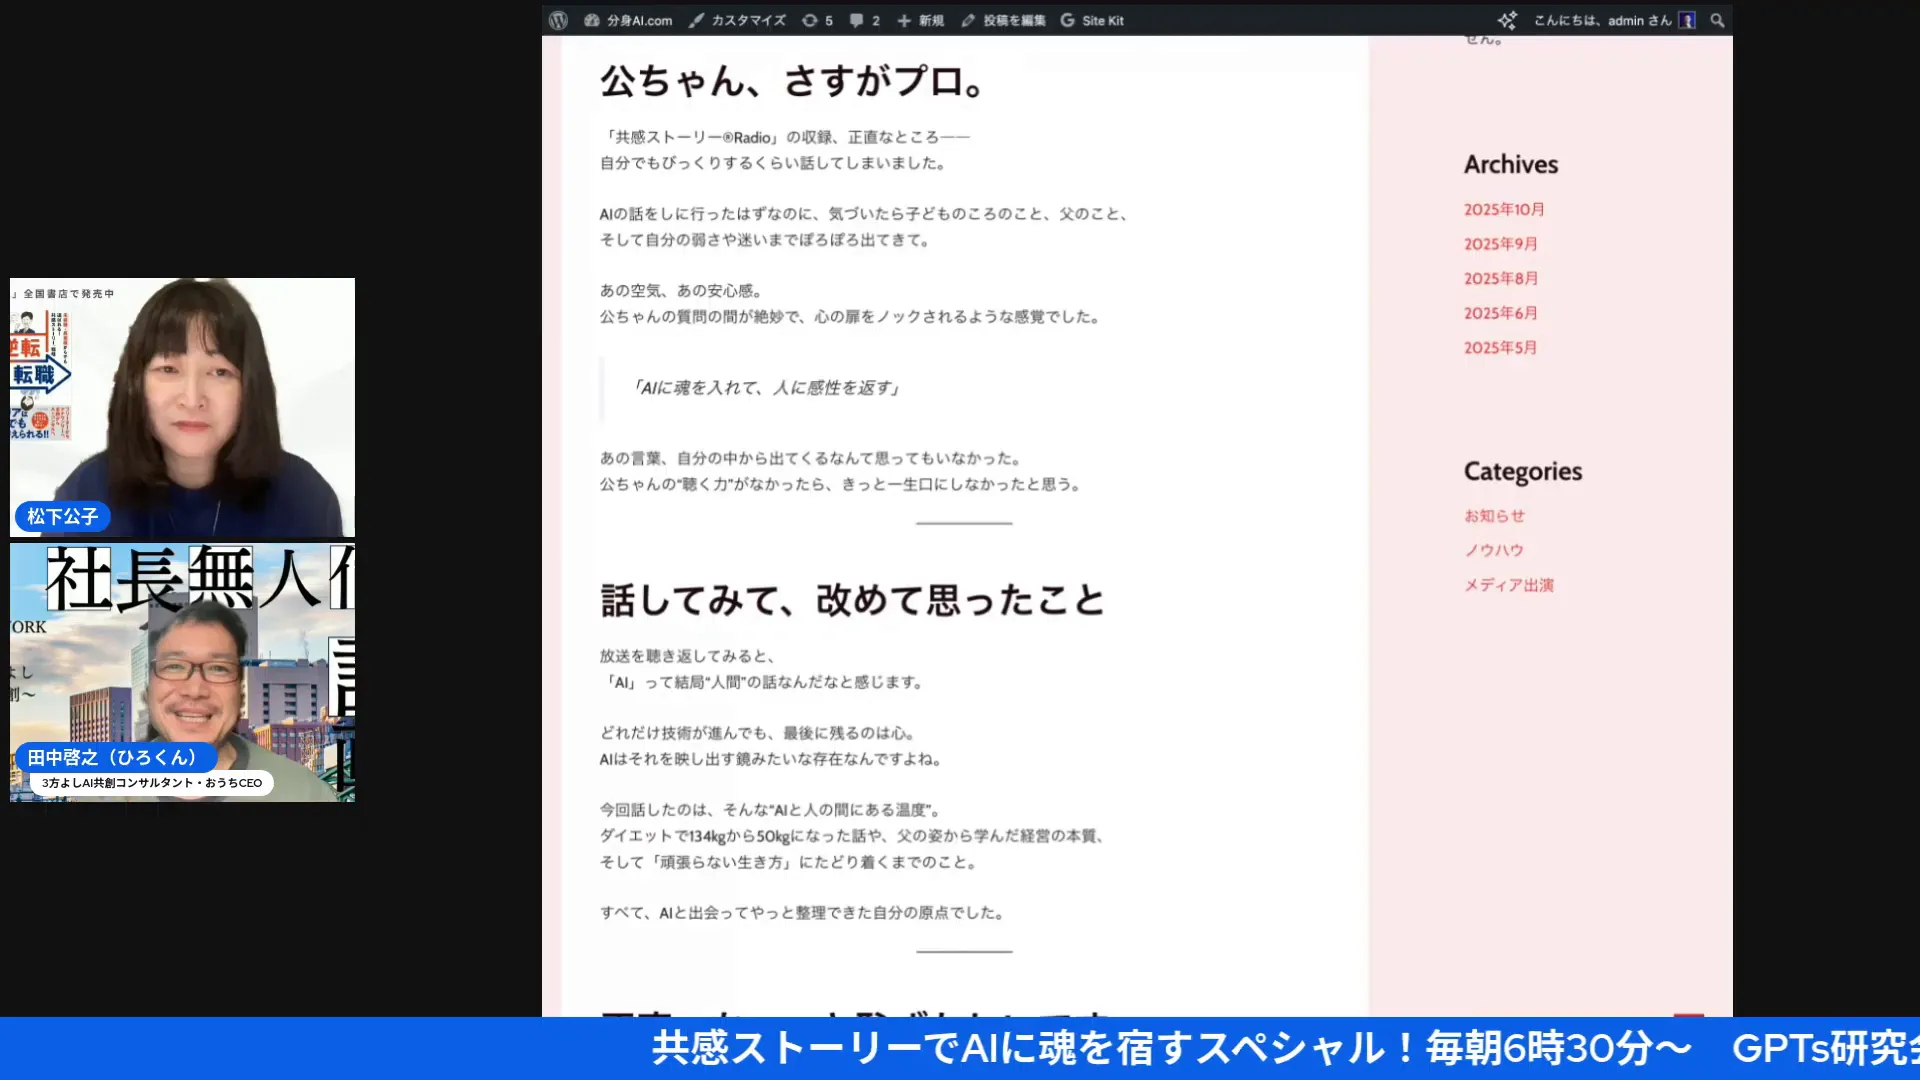Click the AI sparkles icon in the admin bar
1920x1080 pixels.
pyautogui.click(x=1506, y=19)
